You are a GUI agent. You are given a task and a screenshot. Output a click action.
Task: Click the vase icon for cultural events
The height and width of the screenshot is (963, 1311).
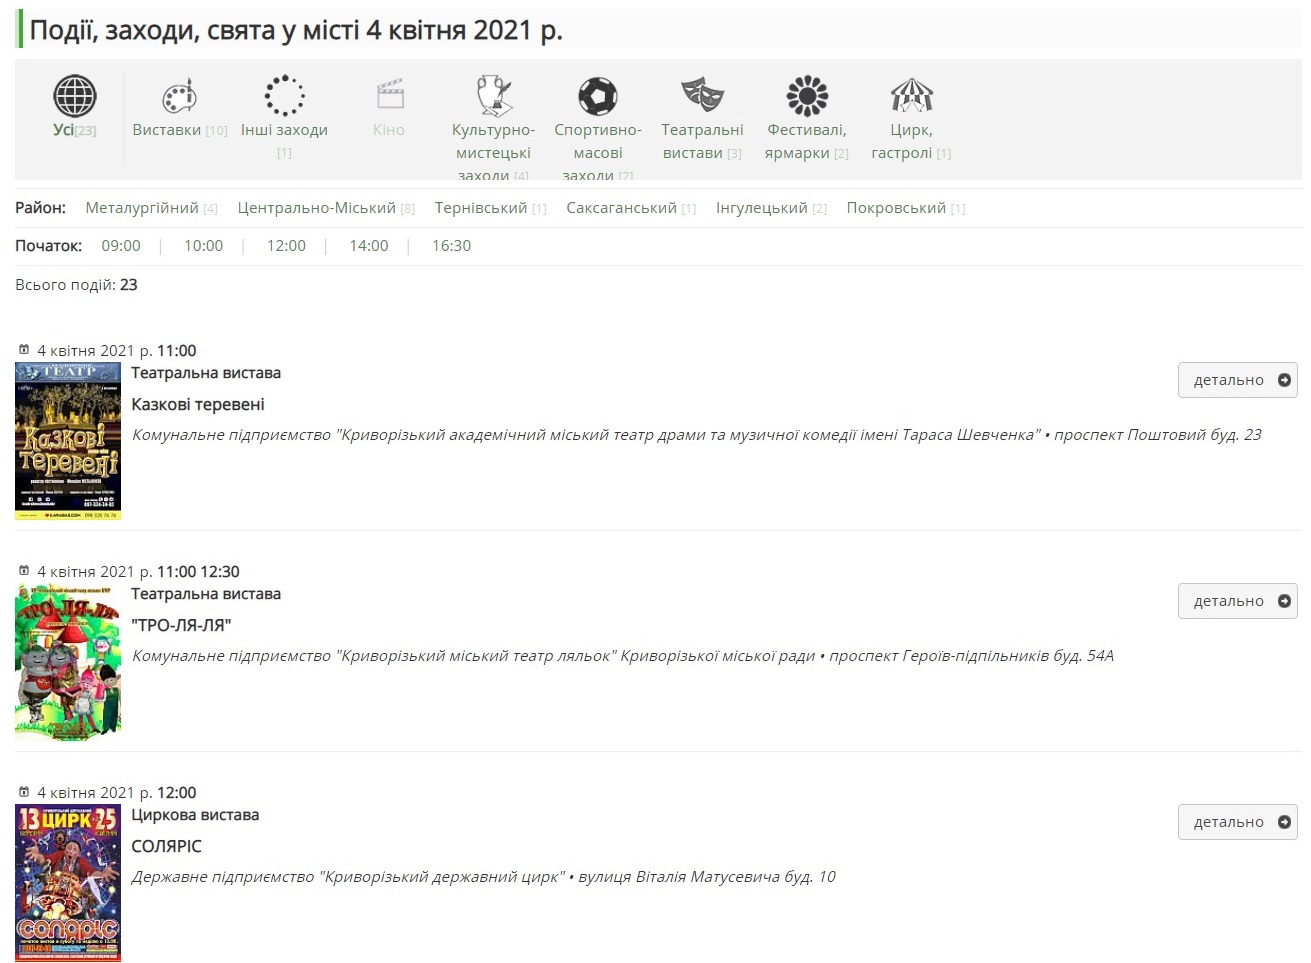(x=494, y=96)
